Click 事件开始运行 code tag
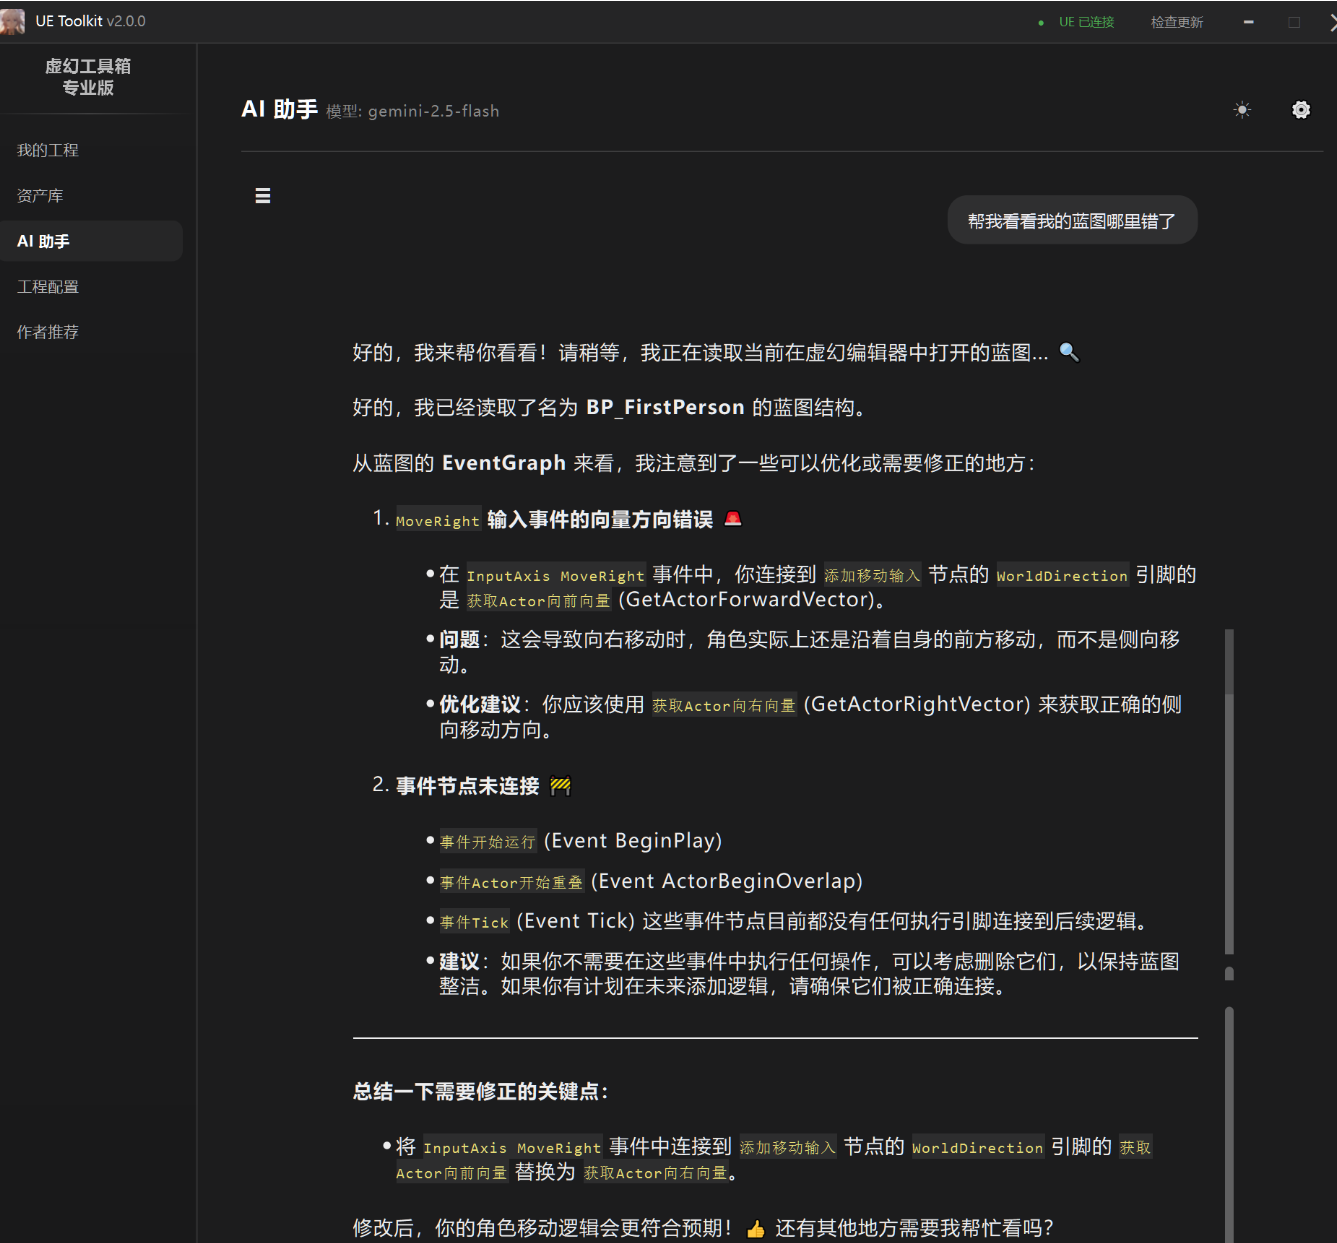This screenshot has height=1243, width=1337. (488, 842)
